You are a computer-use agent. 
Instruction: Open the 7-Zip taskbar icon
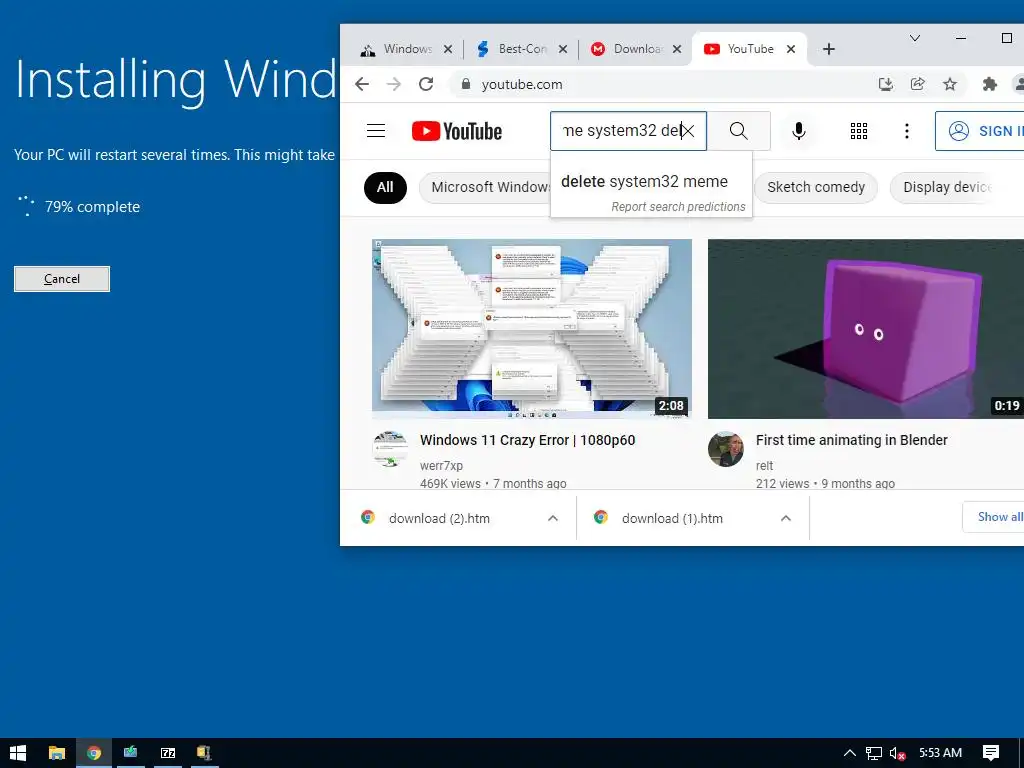point(168,753)
